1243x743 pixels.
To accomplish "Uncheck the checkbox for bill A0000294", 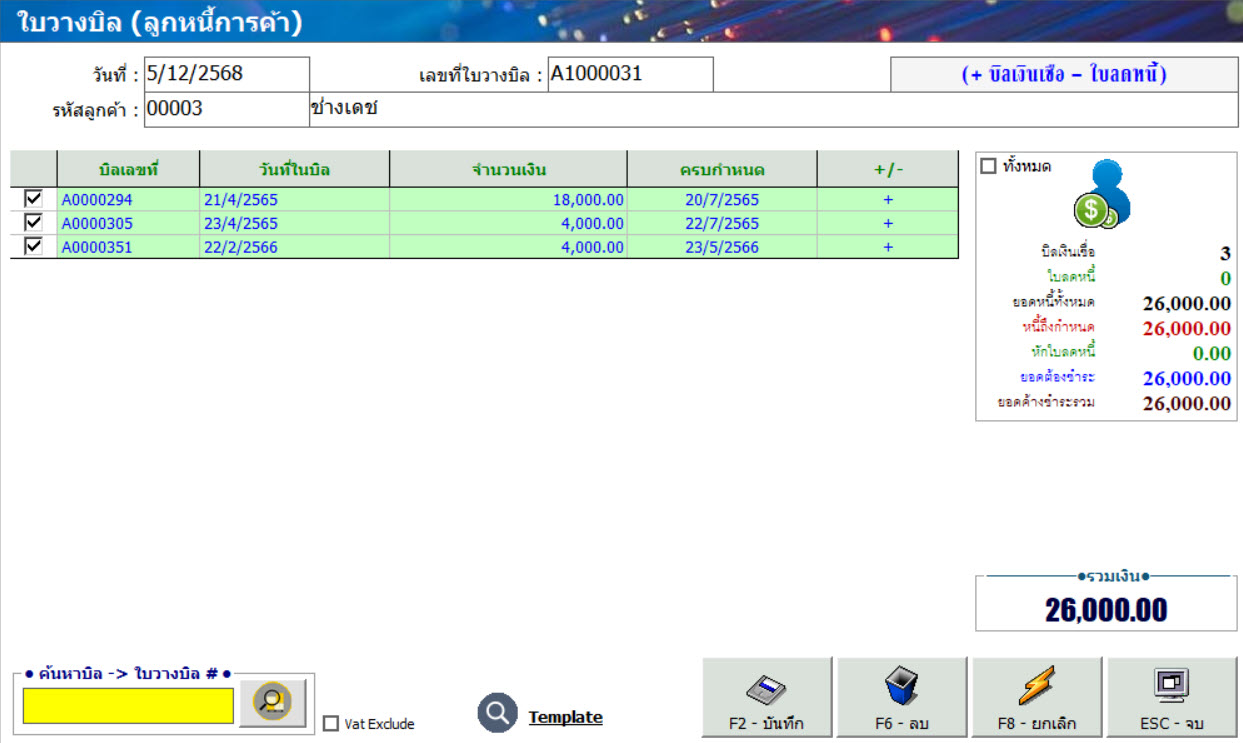I will coord(33,199).
